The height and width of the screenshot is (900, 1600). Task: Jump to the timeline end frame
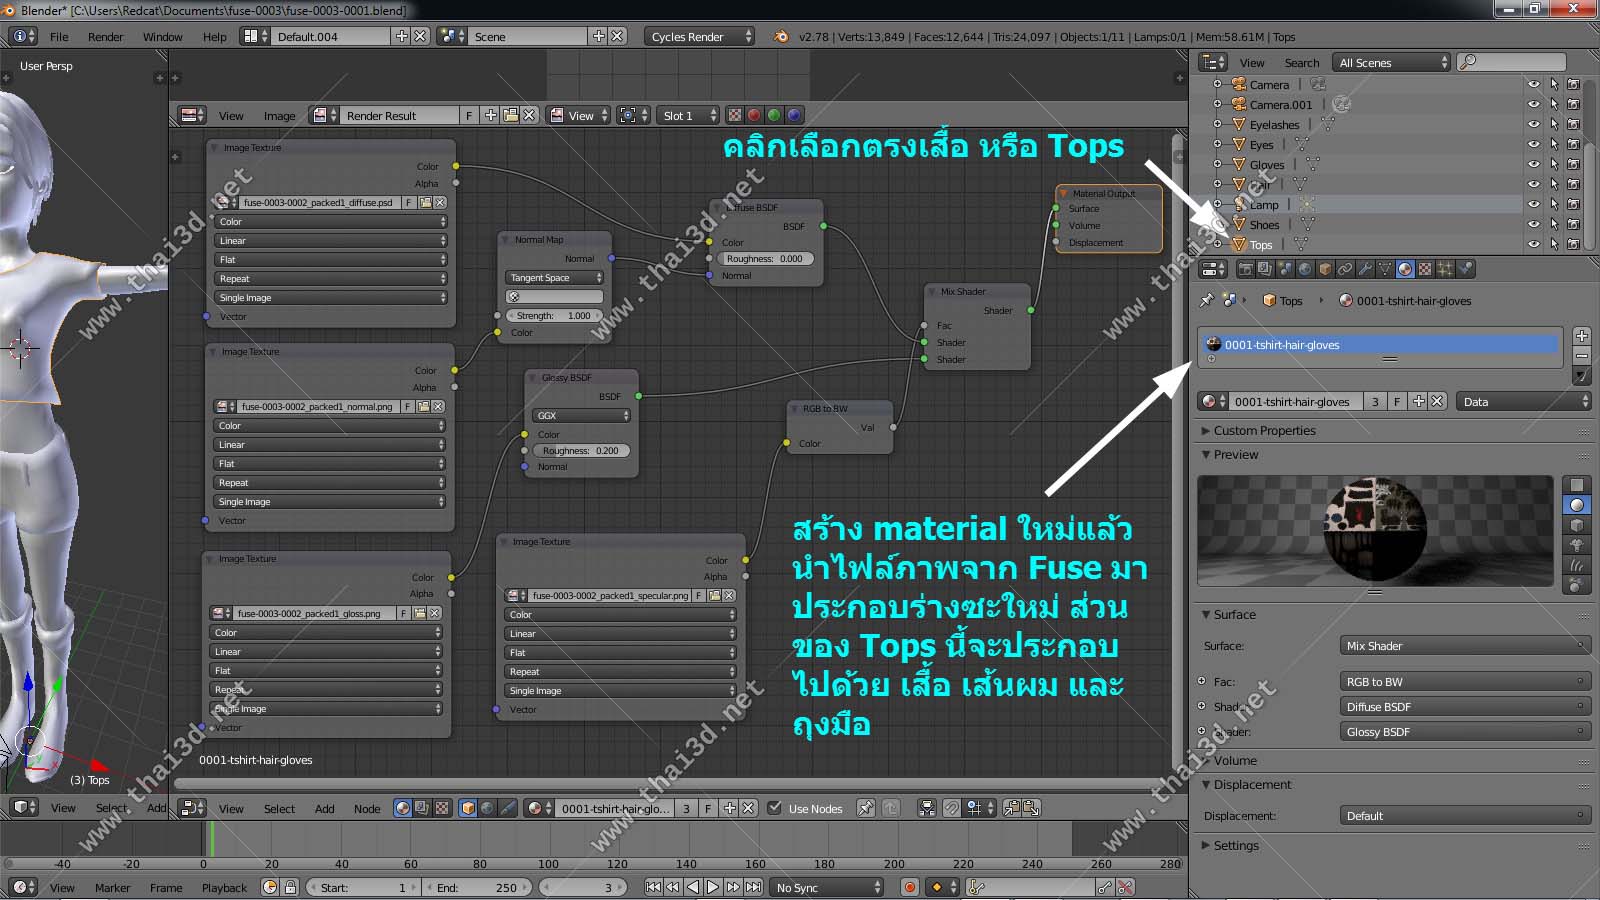753,887
